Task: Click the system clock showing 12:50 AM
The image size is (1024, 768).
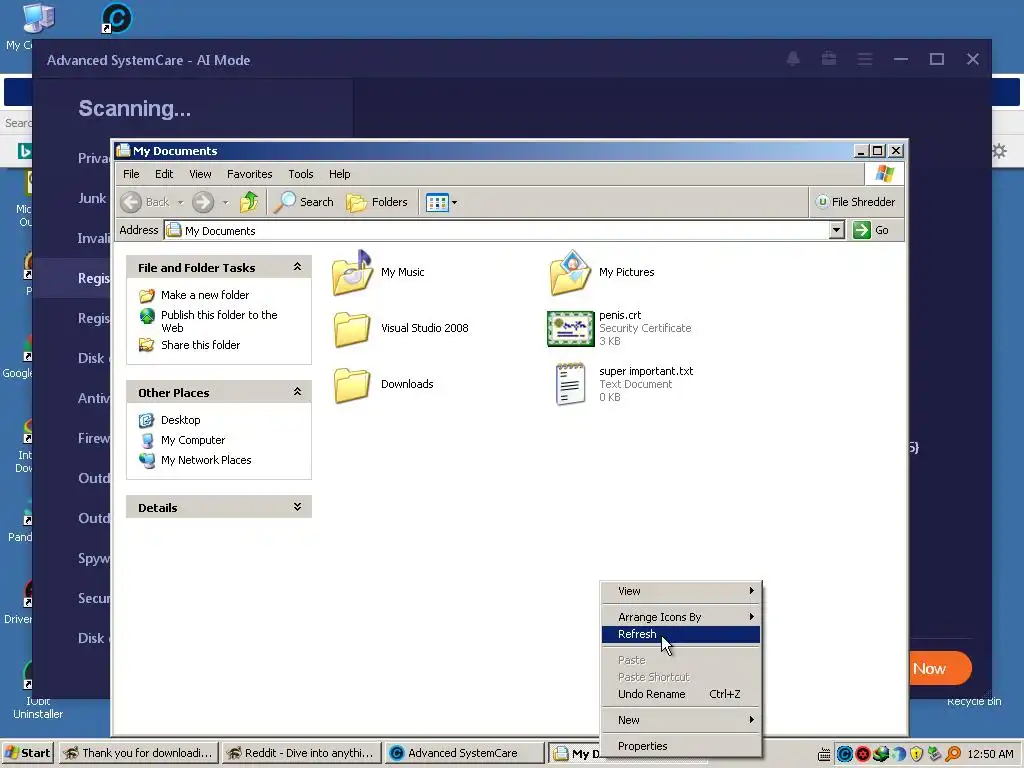Action: [990, 754]
